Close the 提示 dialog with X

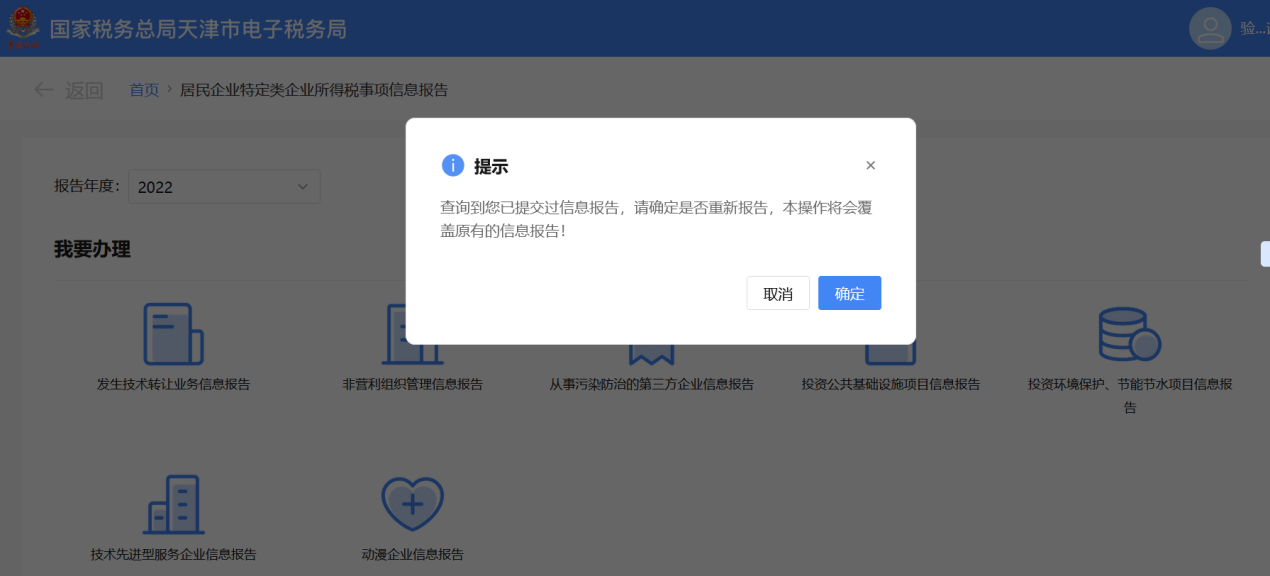[x=870, y=166]
